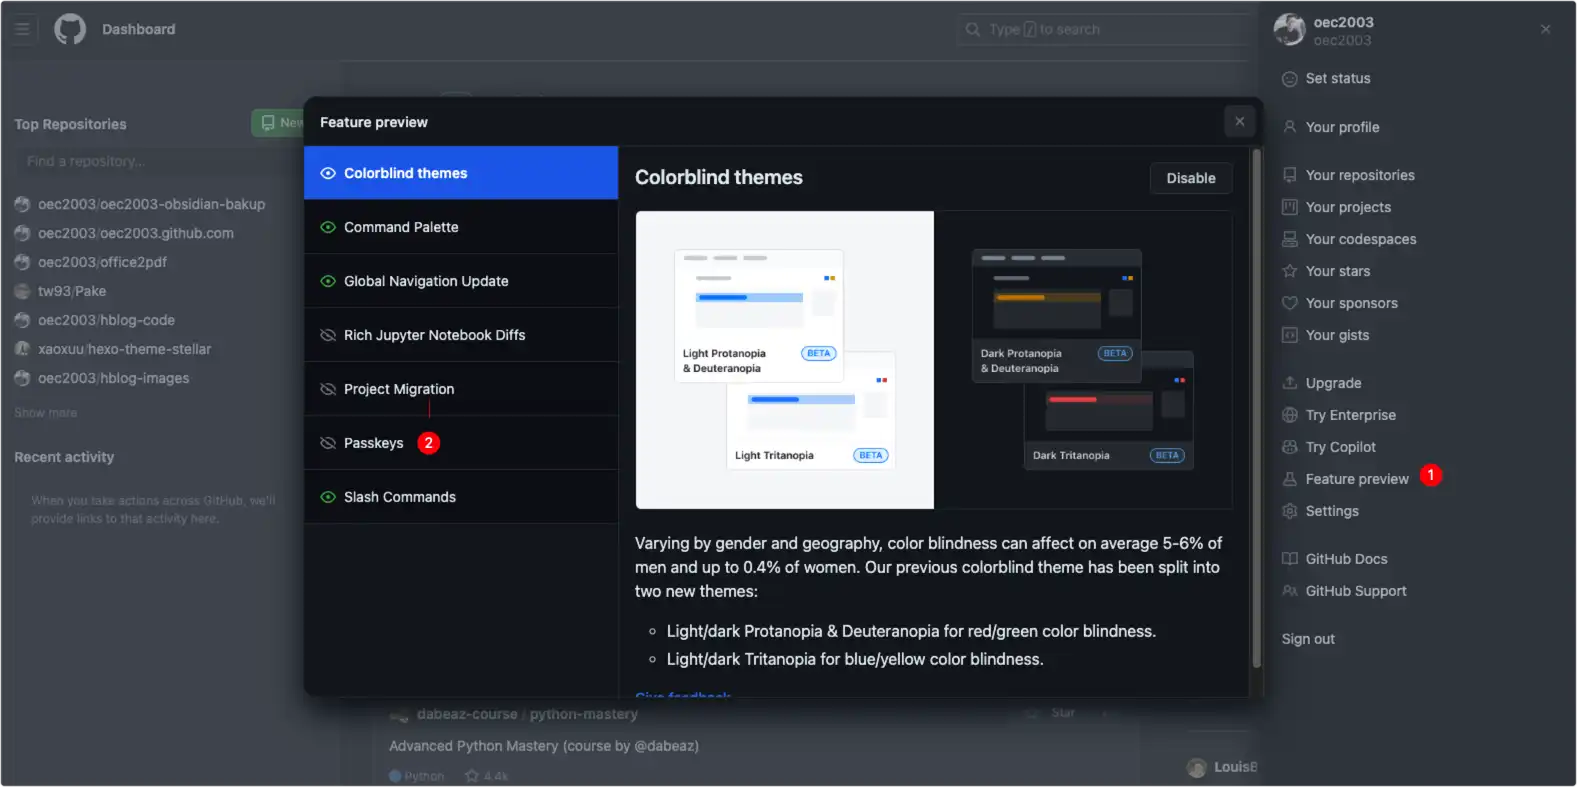This screenshot has height=787, width=1577.
Task: Click the repo icon beside Your repositories
Action: tap(1290, 175)
